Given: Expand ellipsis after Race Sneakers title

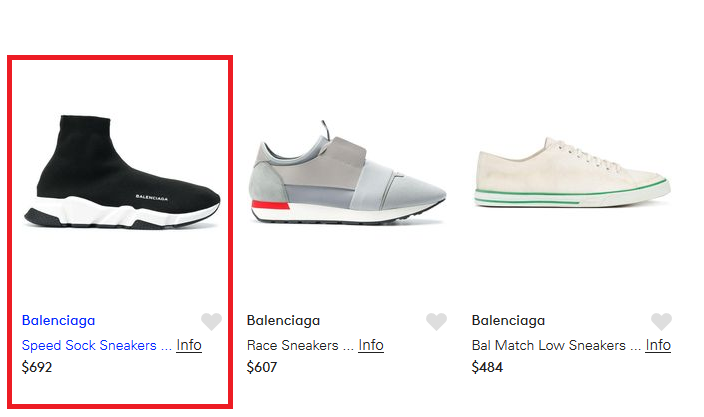Looking at the screenshot, I should [x=348, y=347].
